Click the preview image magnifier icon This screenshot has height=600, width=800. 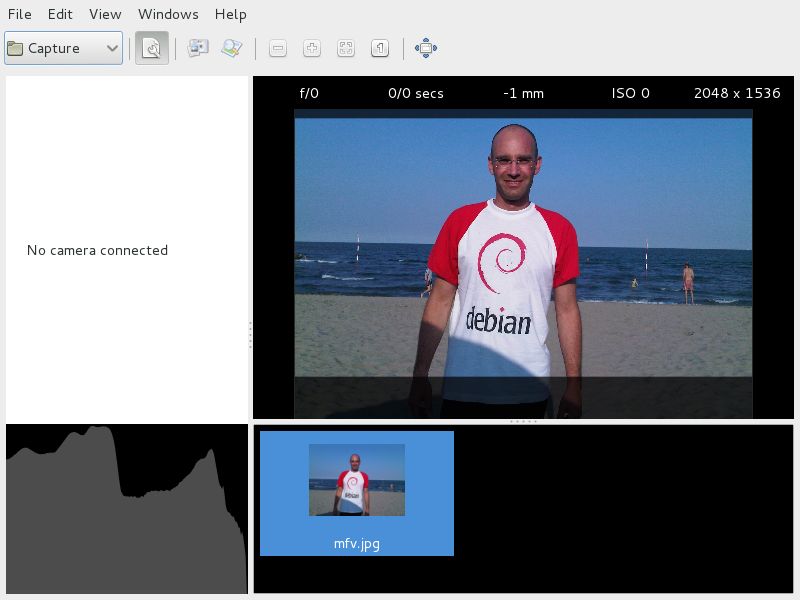click(x=232, y=48)
